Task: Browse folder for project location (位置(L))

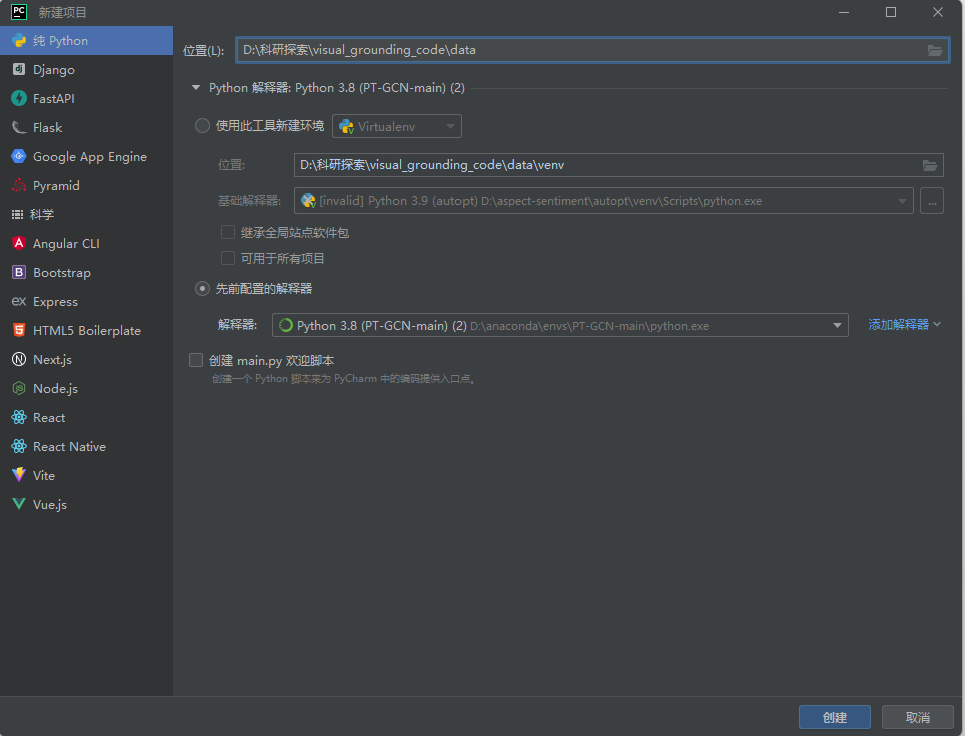Action: [935, 50]
